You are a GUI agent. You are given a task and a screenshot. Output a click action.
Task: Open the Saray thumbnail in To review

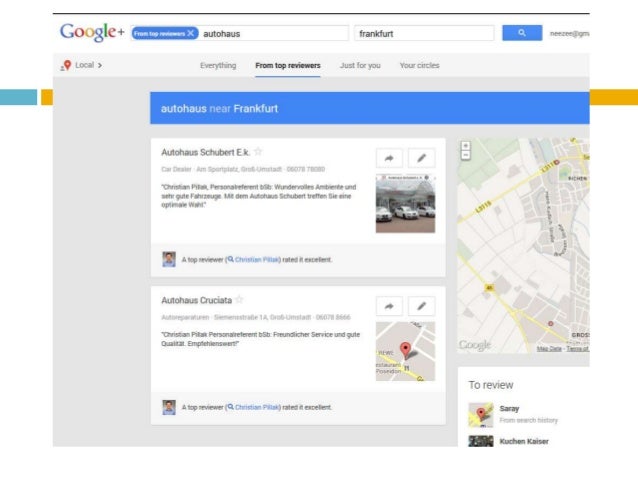tap(481, 415)
